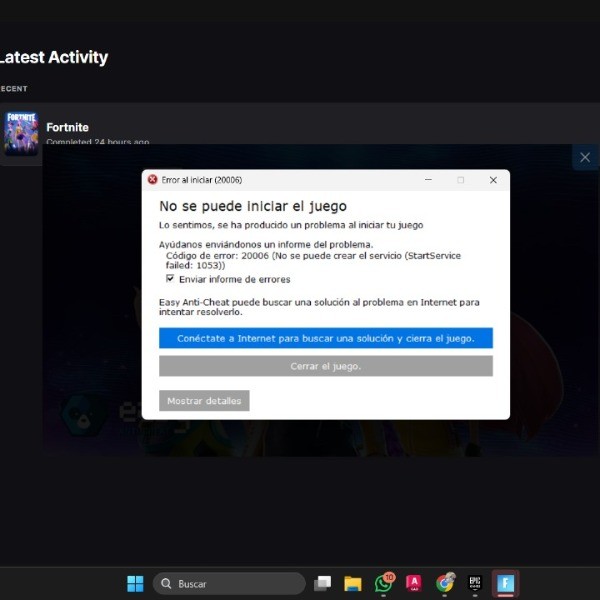
Task: Open the Fortnite game thumbnail
Action: pyautogui.click(x=21, y=133)
